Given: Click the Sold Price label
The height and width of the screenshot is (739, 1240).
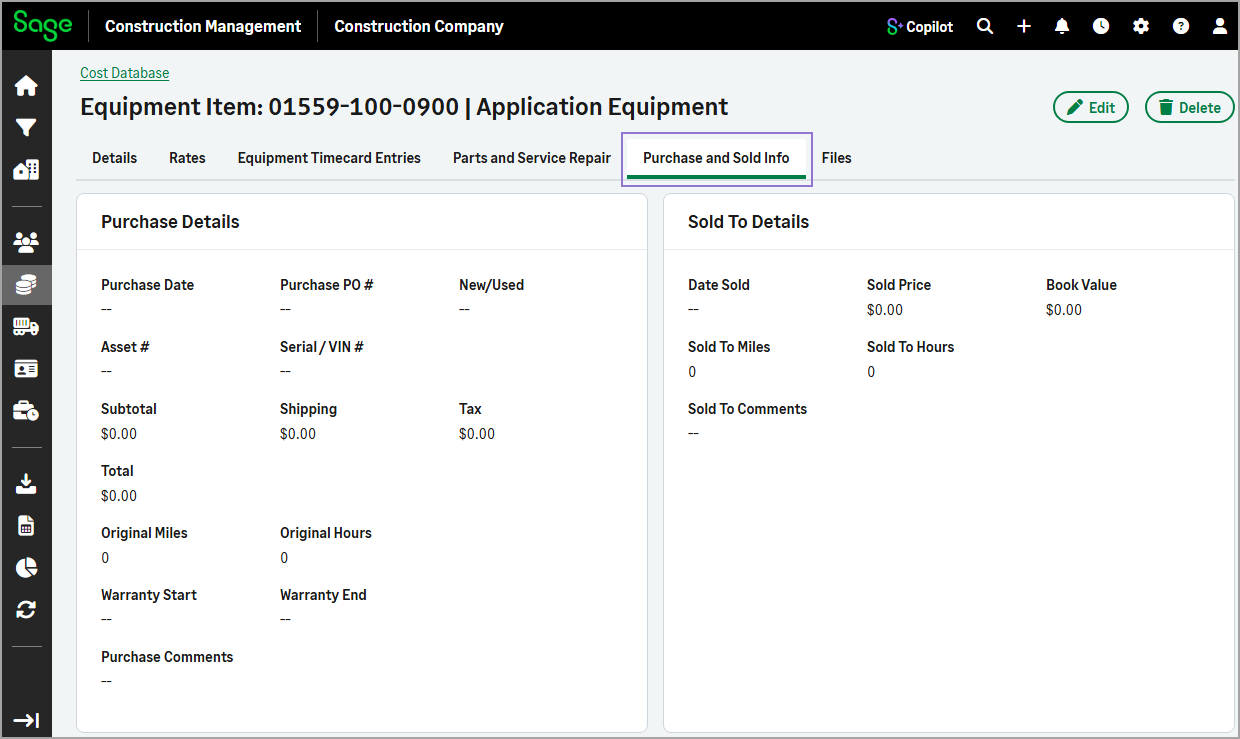Looking at the screenshot, I should pyautogui.click(x=899, y=285).
